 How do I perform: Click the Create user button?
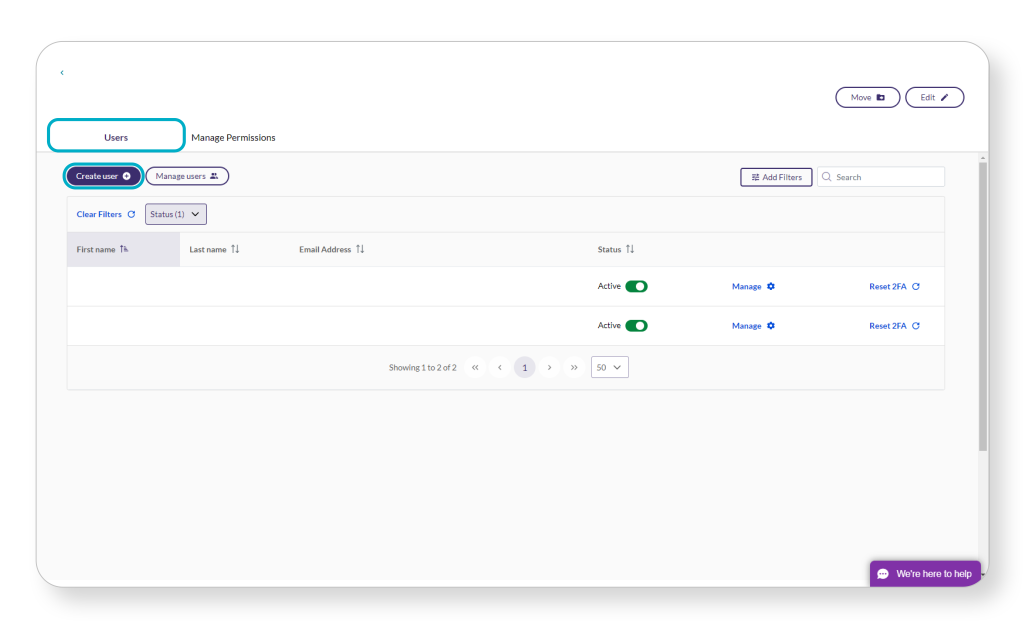(x=102, y=175)
